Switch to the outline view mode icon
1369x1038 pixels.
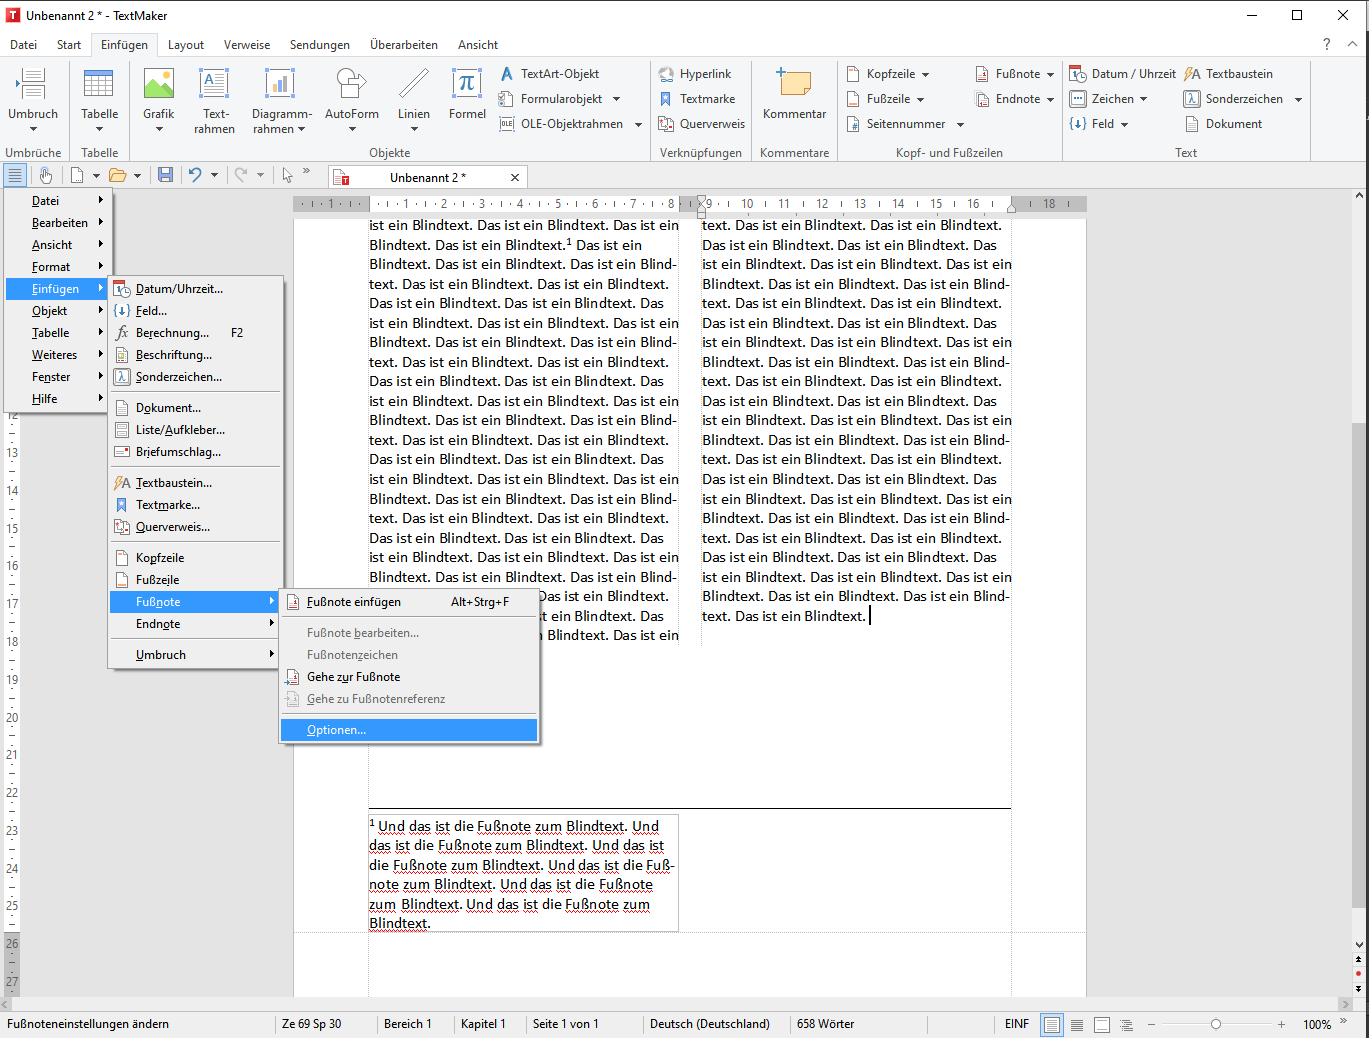point(1127,1025)
